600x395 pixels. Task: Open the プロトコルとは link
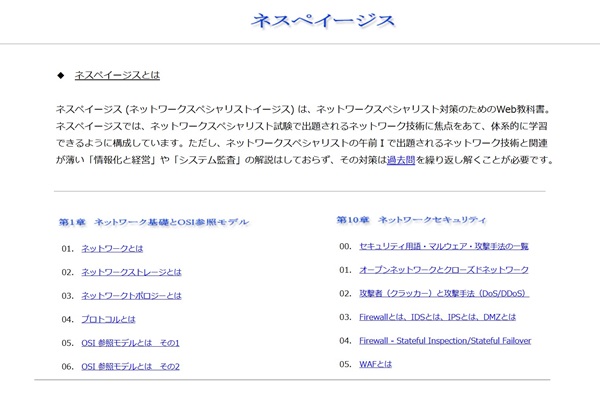(x=108, y=319)
